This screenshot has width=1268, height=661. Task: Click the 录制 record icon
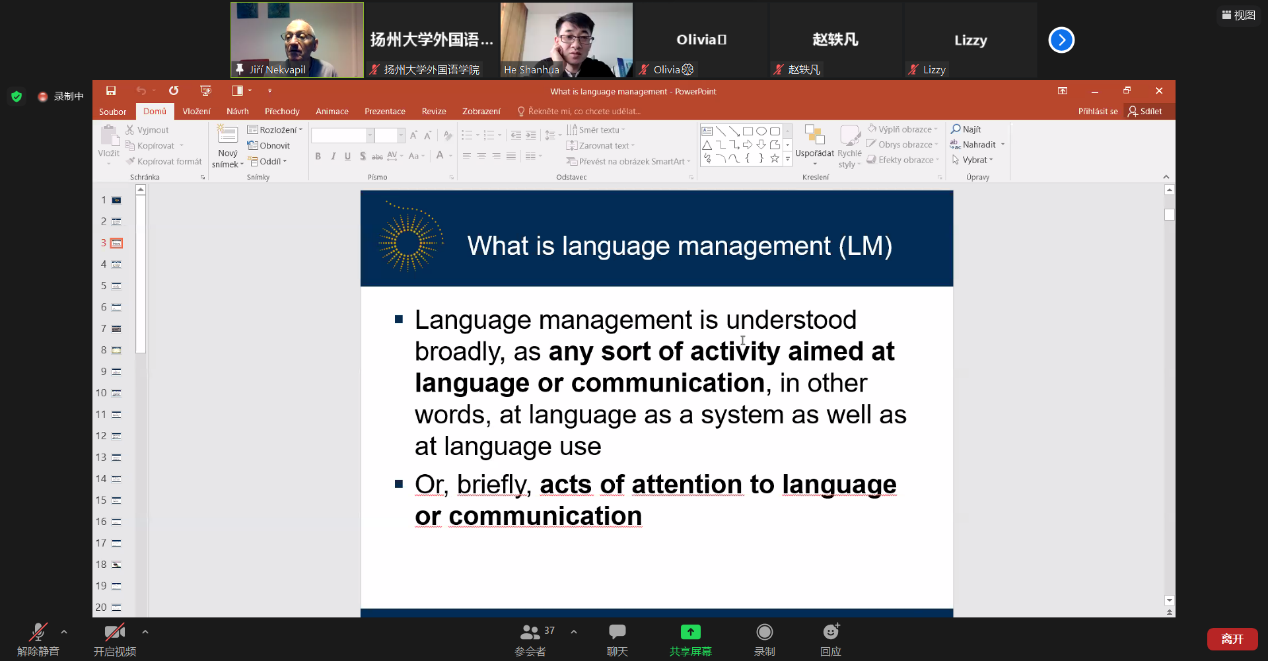(764, 639)
